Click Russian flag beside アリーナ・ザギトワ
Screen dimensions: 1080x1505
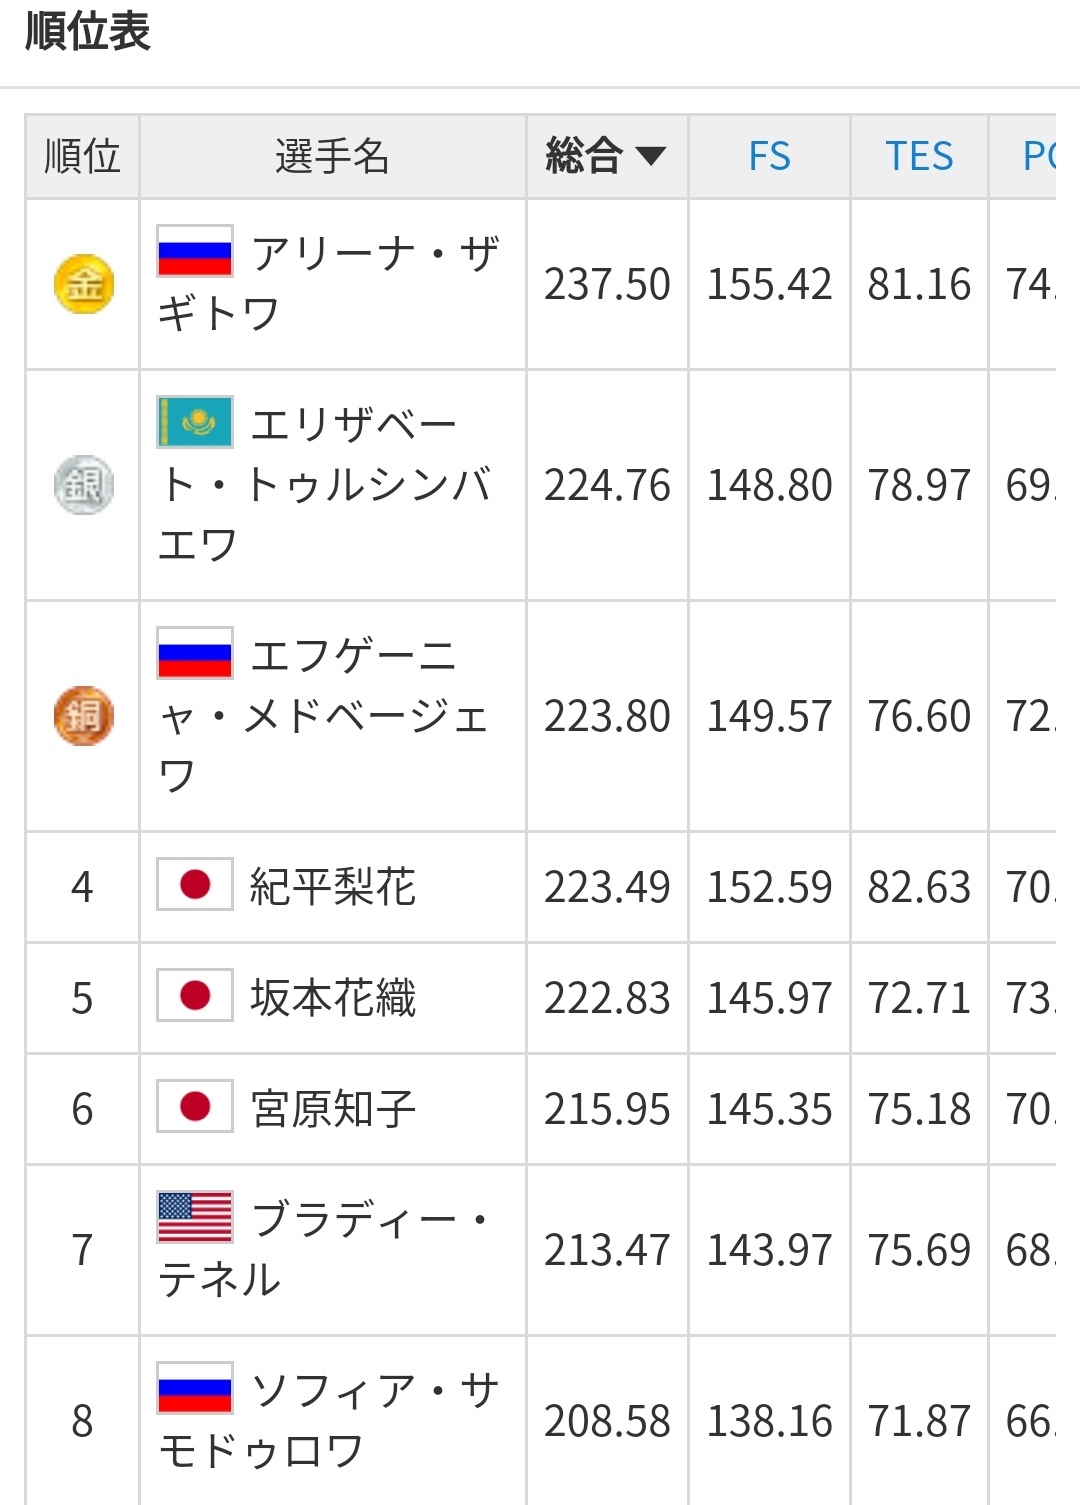pos(195,251)
